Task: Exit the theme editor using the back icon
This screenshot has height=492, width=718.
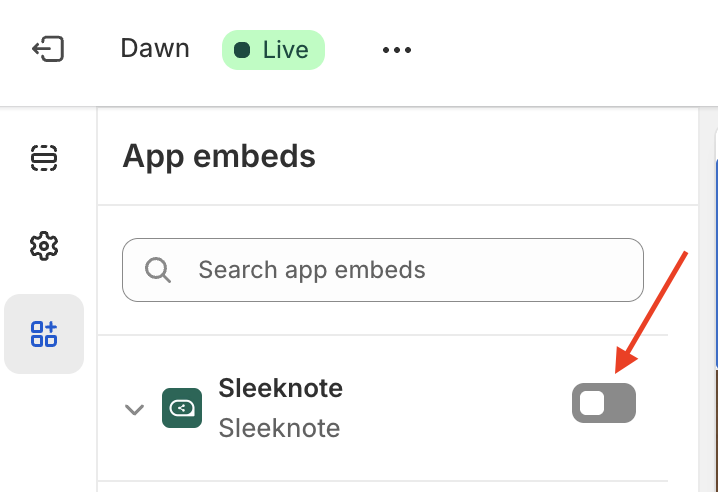Action: coord(48,49)
